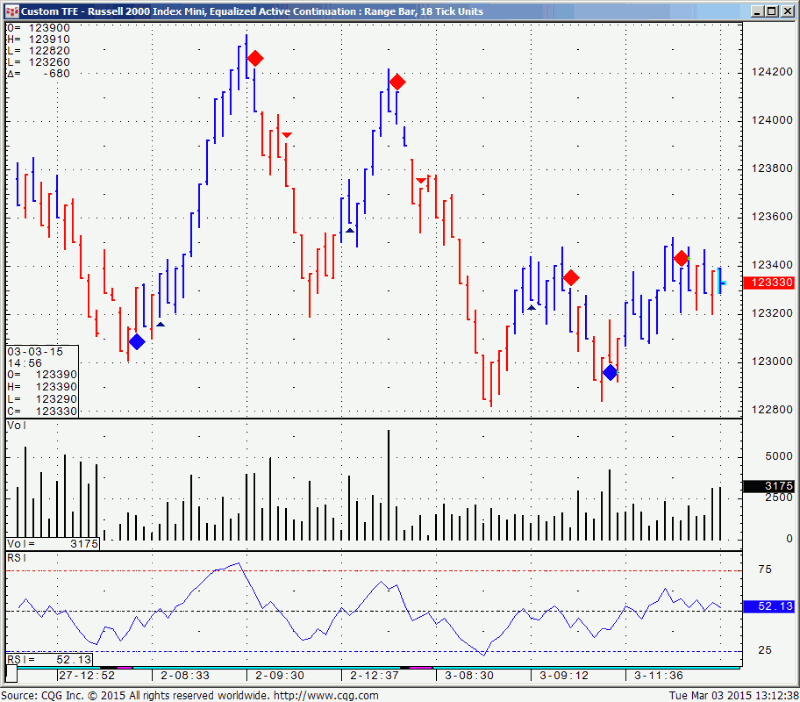
Task: Click the small red down-triangle near 124000
Action: 287,135
